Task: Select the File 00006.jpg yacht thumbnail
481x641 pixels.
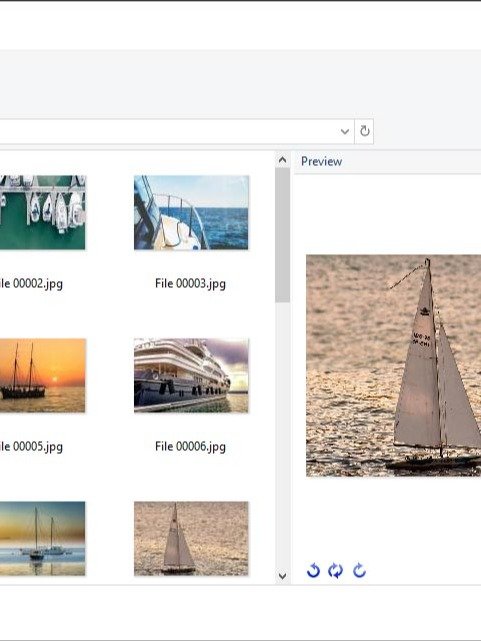Action: 191,375
